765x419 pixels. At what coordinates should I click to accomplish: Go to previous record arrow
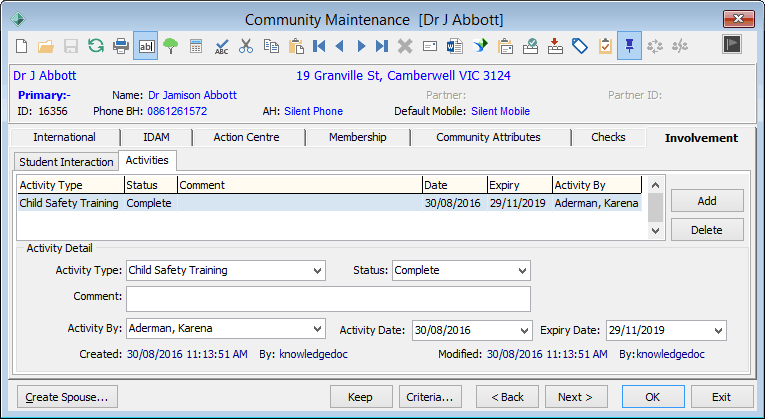pyautogui.click(x=340, y=46)
